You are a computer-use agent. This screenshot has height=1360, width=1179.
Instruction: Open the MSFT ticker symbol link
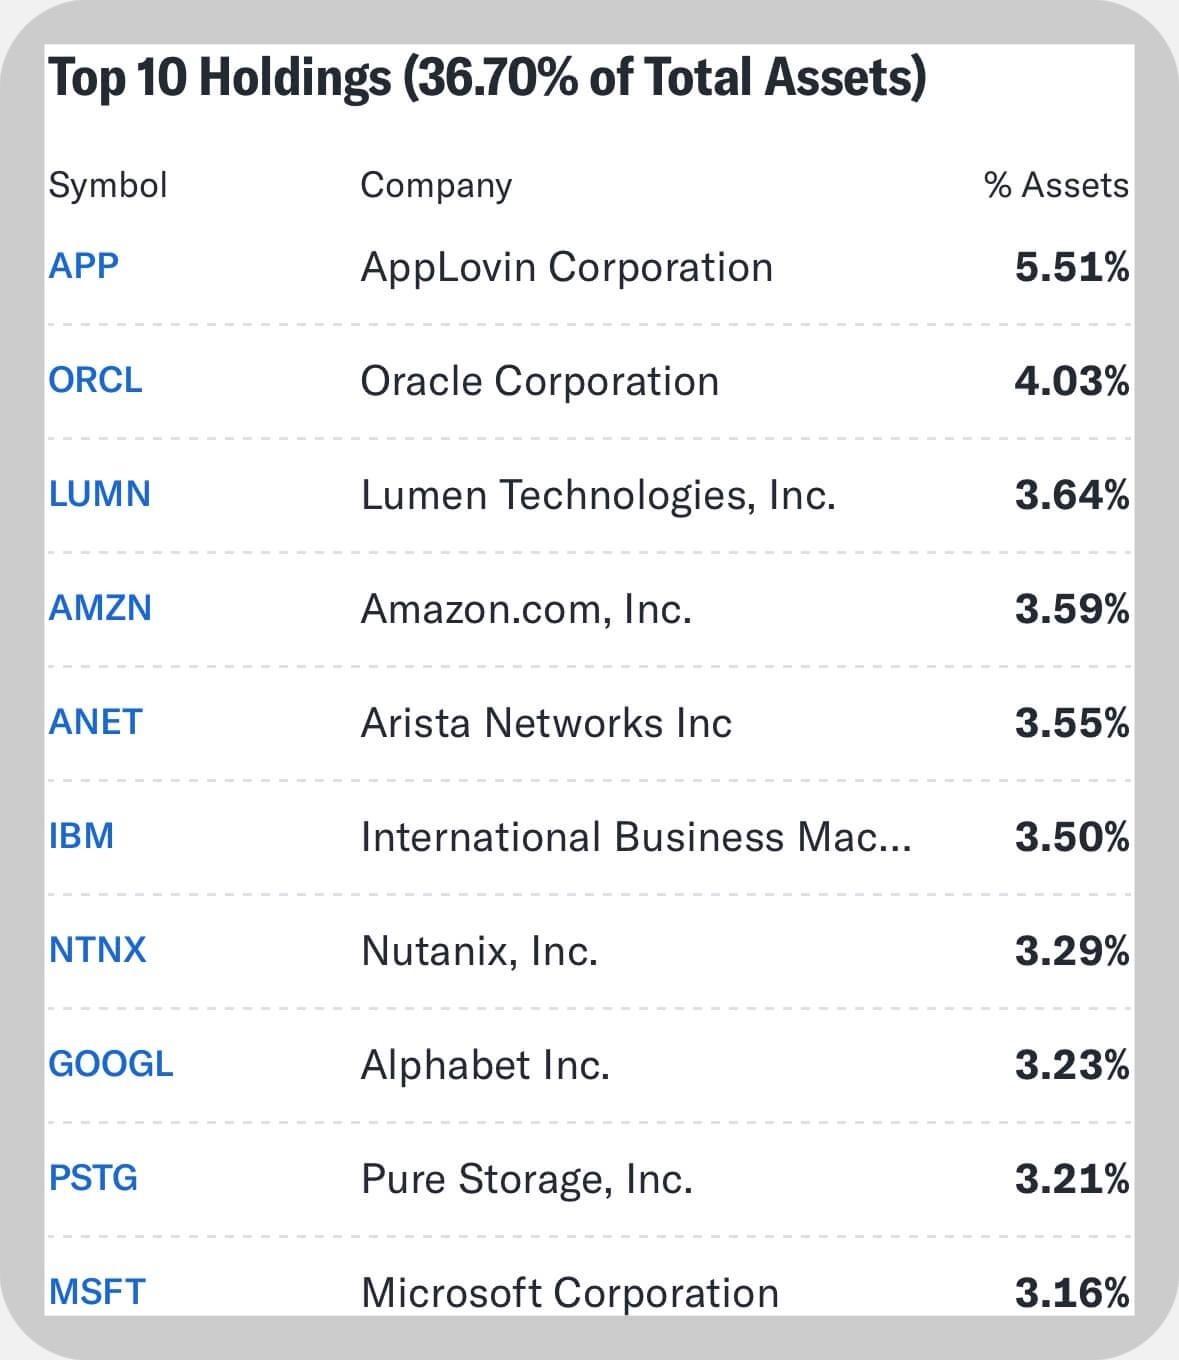(98, 1292)
